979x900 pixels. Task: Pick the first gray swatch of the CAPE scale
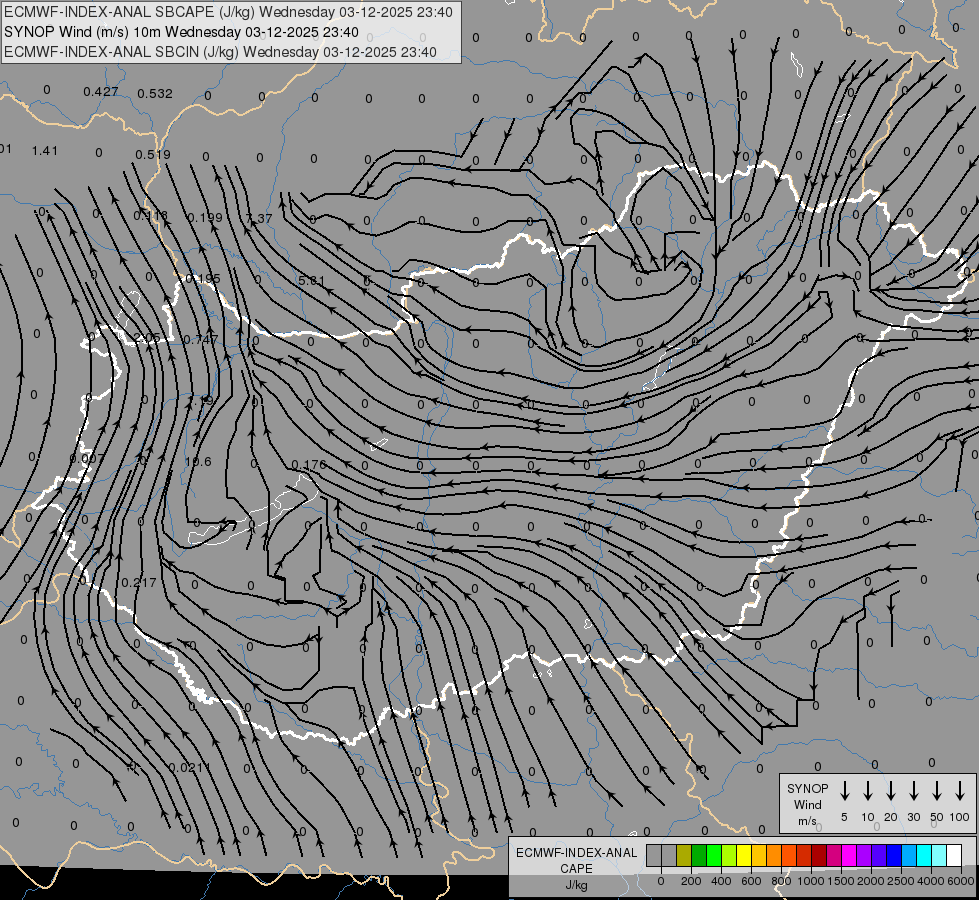[654, 855]
